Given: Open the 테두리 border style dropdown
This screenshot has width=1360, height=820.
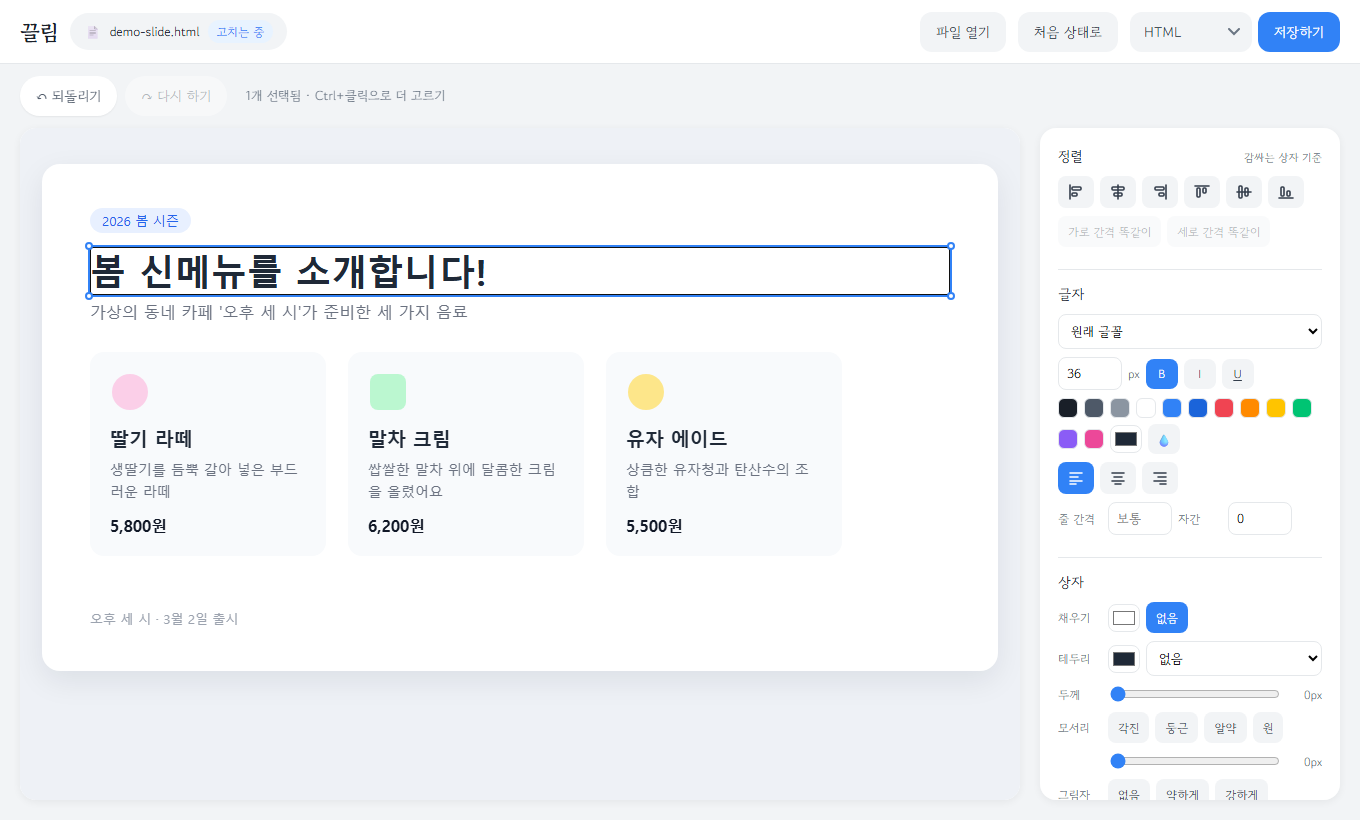Looking at the screenshot, I should point(1234,659).
